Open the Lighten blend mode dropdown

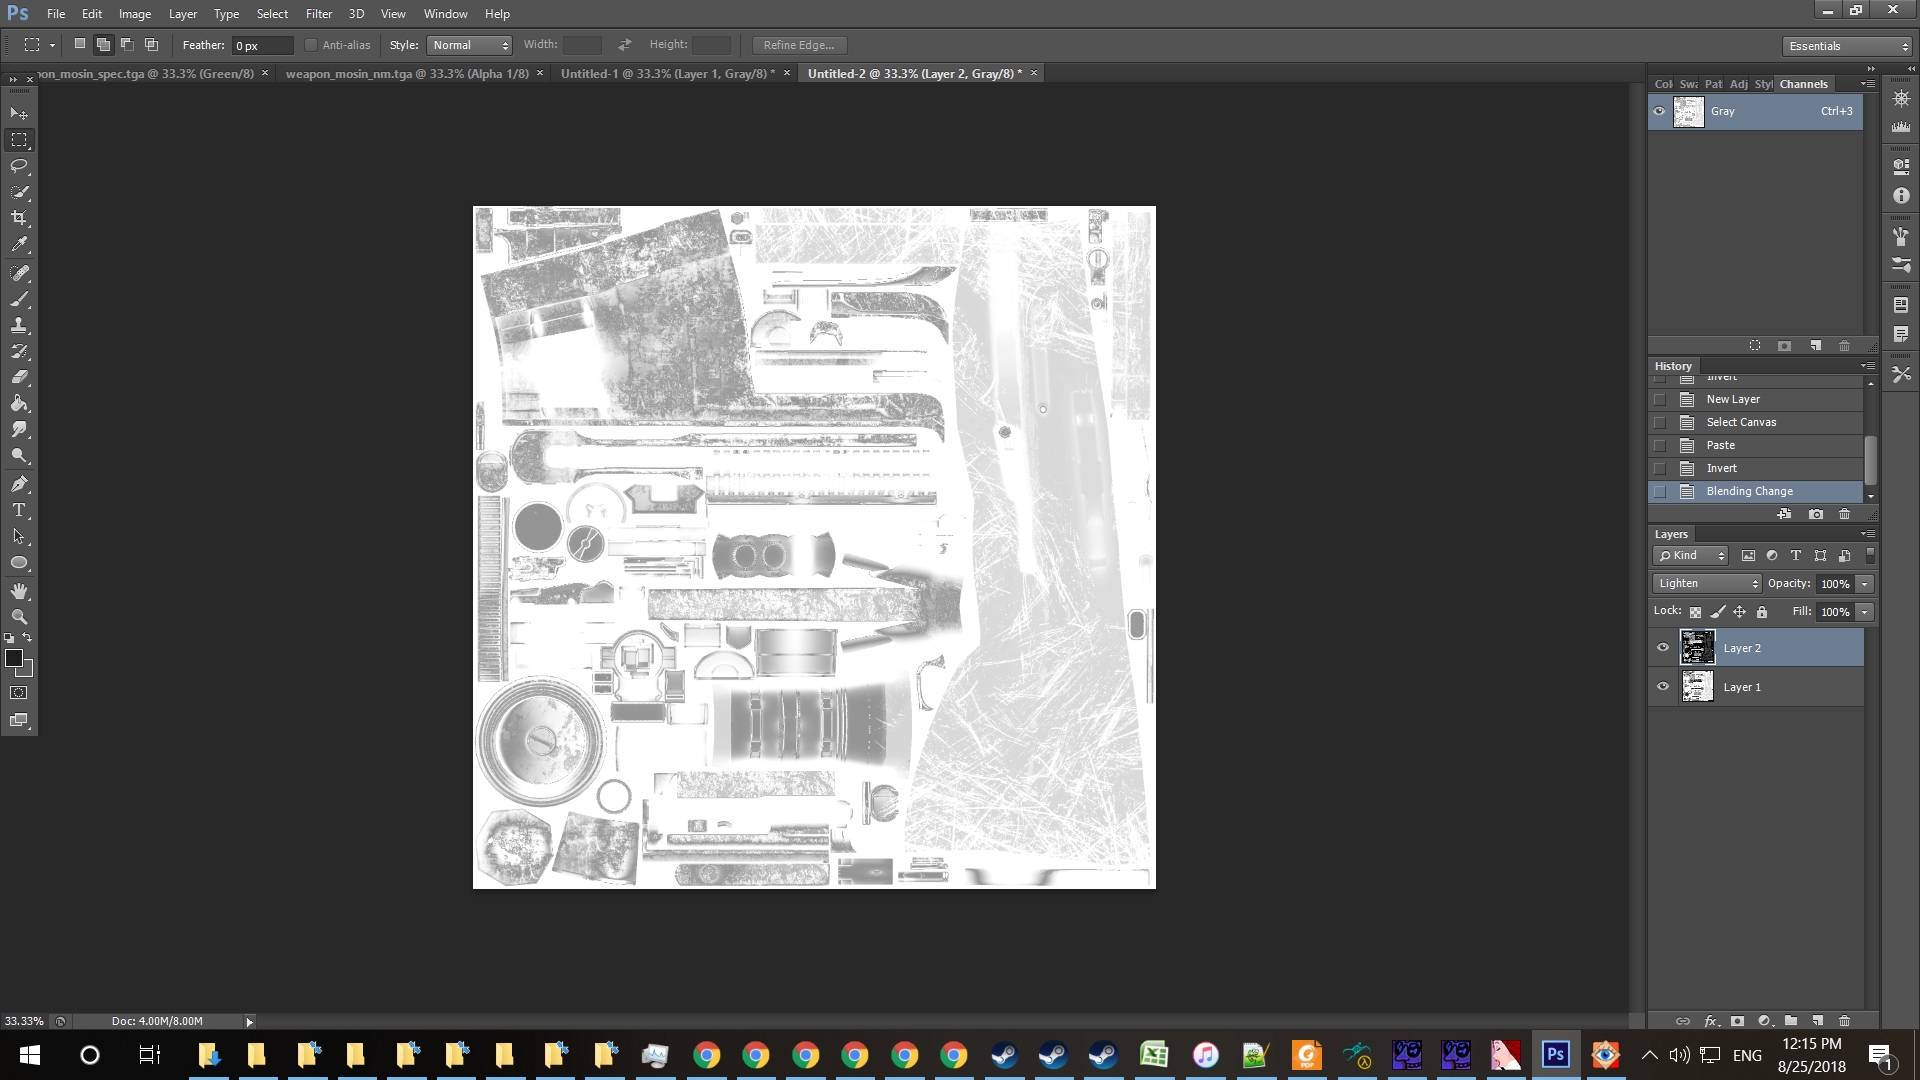pyautogui.click(x=1707, y=583)
